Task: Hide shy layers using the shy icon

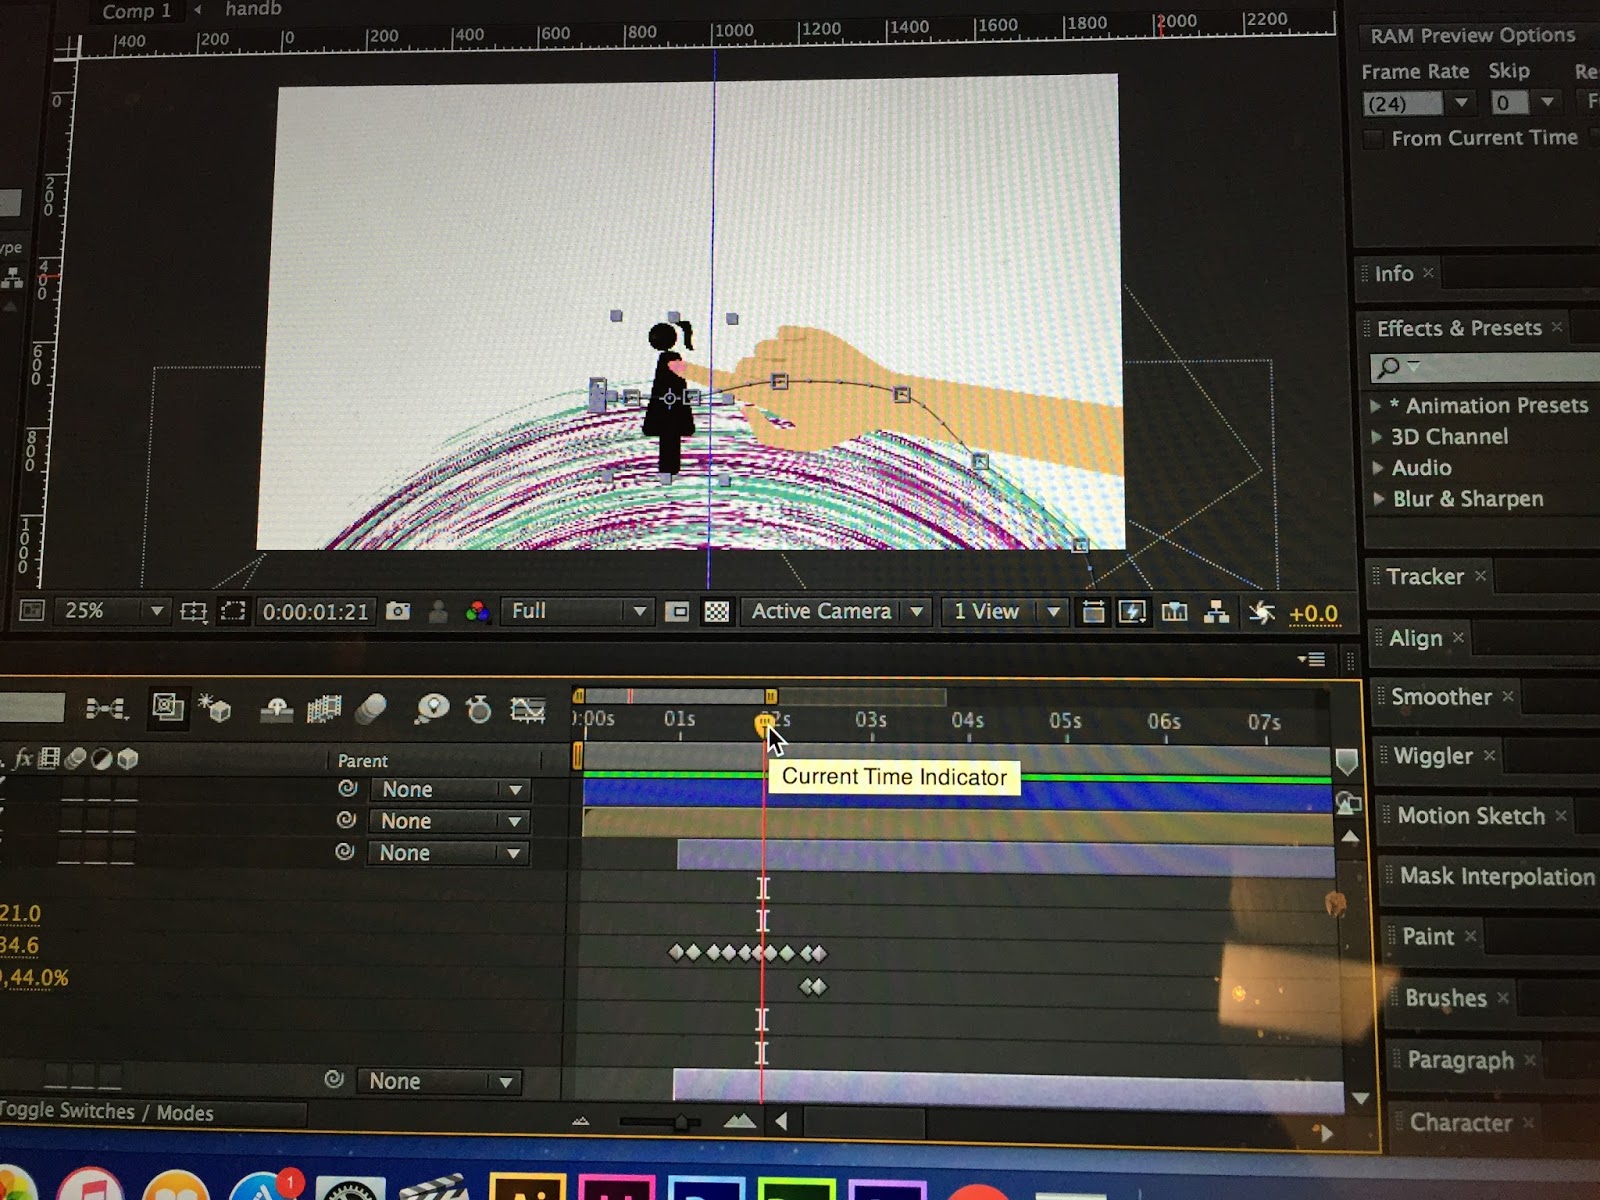Action: coord(276,709)
